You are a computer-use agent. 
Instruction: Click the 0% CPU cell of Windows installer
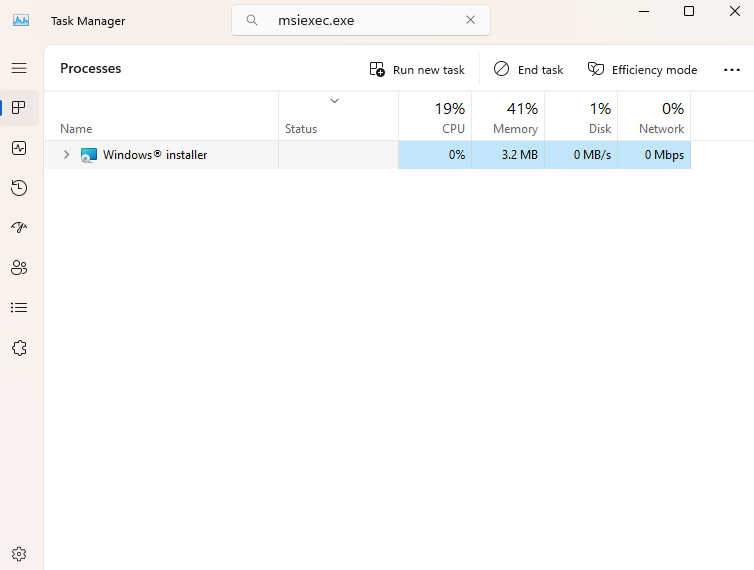(x=435, y=155)
